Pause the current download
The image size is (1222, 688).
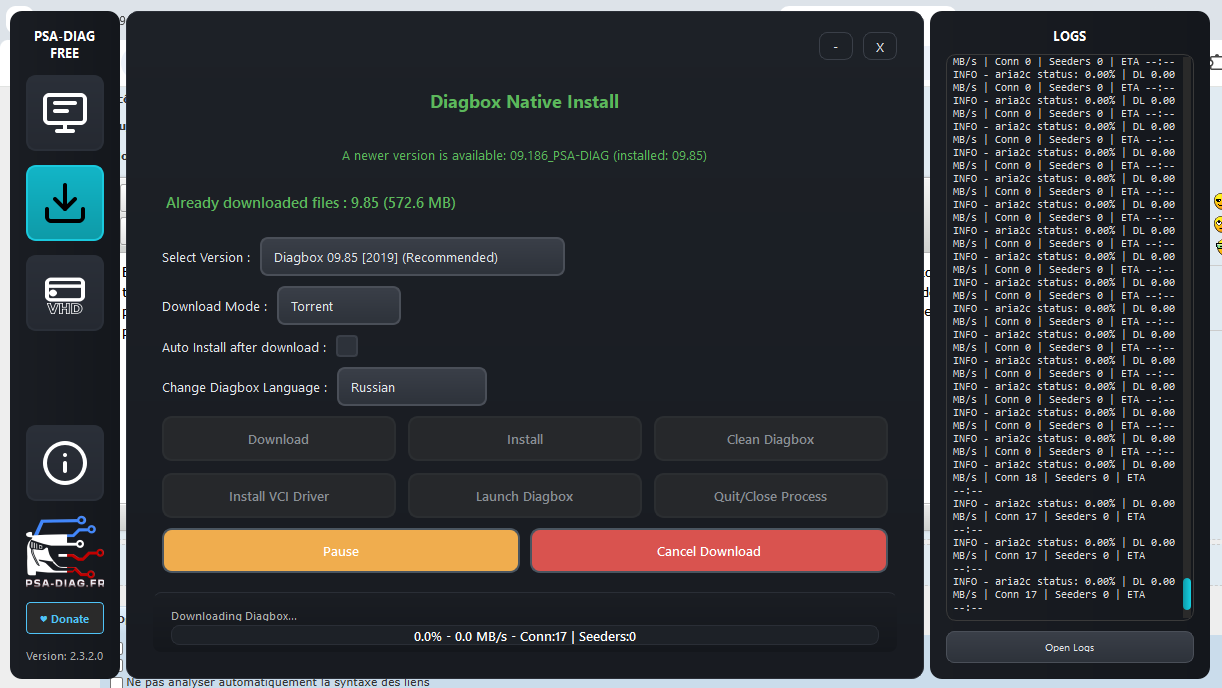[341, 551]
